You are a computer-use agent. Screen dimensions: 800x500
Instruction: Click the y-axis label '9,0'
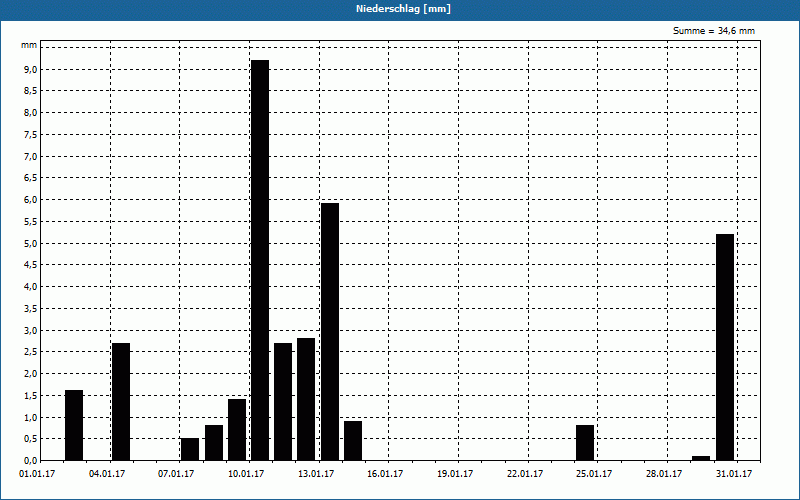[31, 69]
